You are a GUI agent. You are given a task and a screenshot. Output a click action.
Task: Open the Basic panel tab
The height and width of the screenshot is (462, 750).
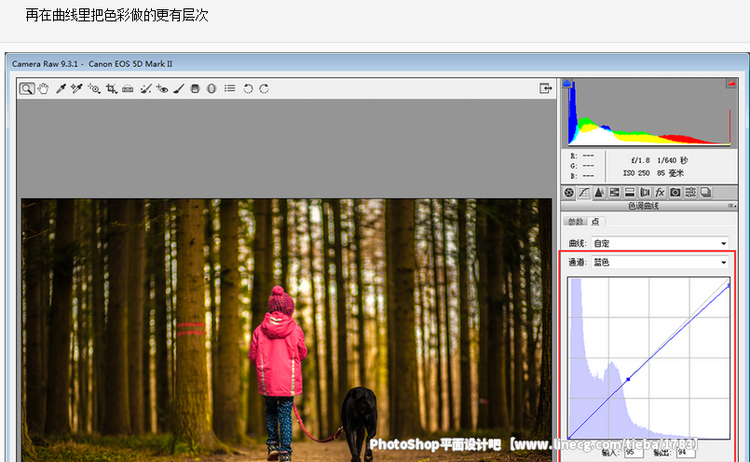pyautogui.click(x=569, y=193)
